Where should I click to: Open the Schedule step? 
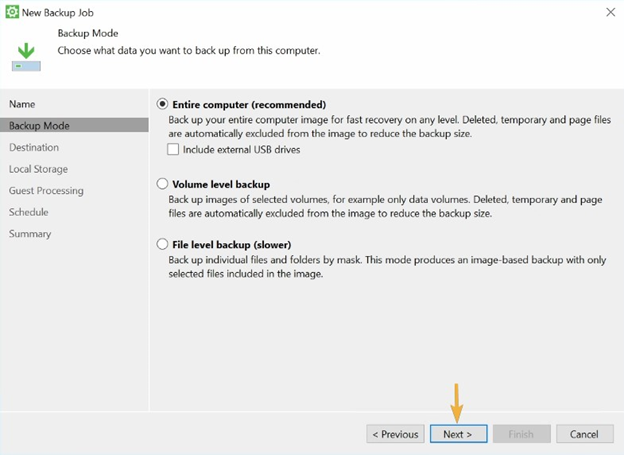tap(28, 212)
